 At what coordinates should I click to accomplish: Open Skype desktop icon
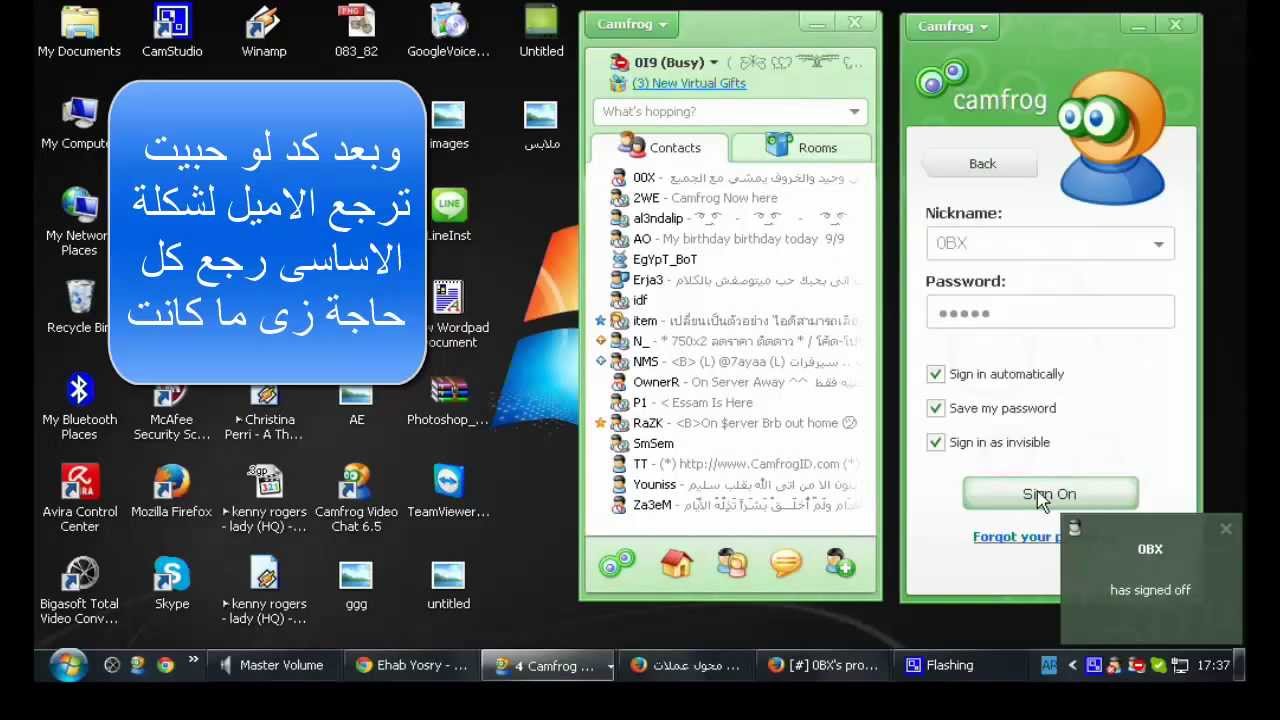click(172, 583)
